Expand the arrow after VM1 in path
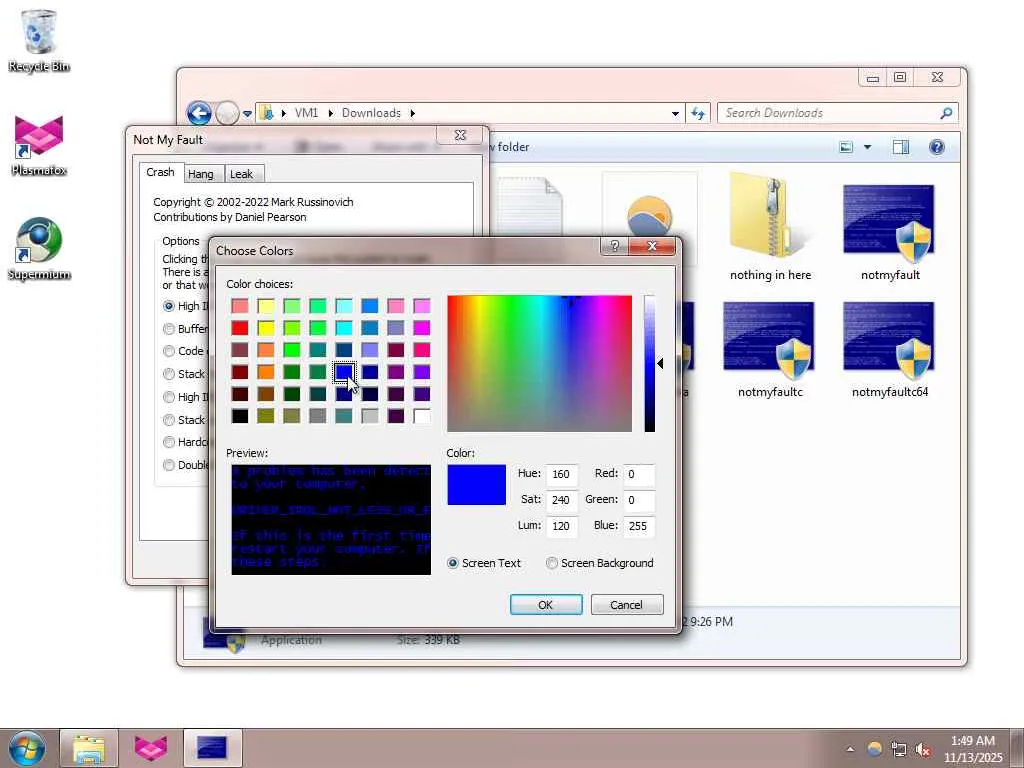The height and width of the screenshot is (768, 1024). (330, 113)
